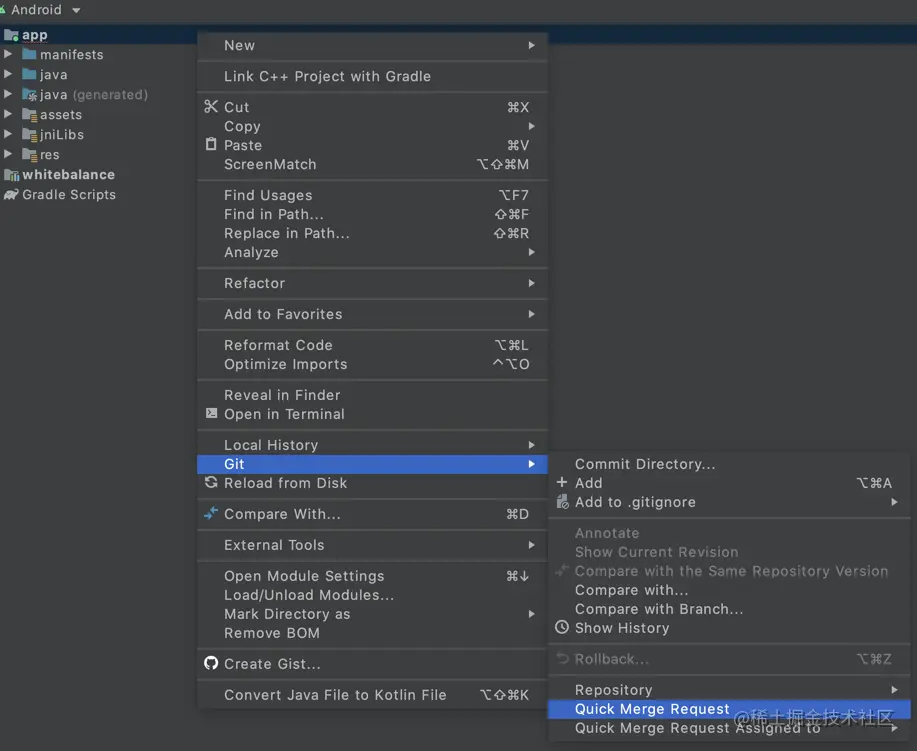Click the Cut scissors icon
Image resolution: width=917 pixels, height=751 pixels.
[x=211, y=106]
